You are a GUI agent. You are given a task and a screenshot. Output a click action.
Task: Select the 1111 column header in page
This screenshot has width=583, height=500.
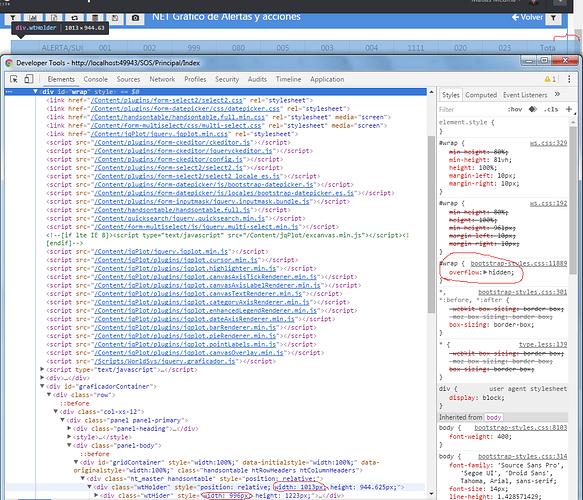click(x=416, y=48)
